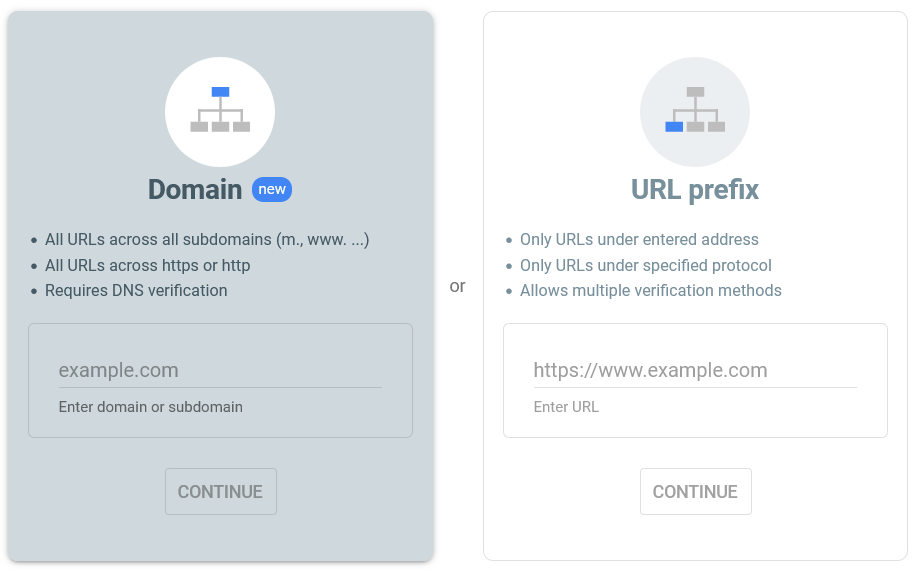Click "Only URLs under specified protocol" bullet

[645, 265]
